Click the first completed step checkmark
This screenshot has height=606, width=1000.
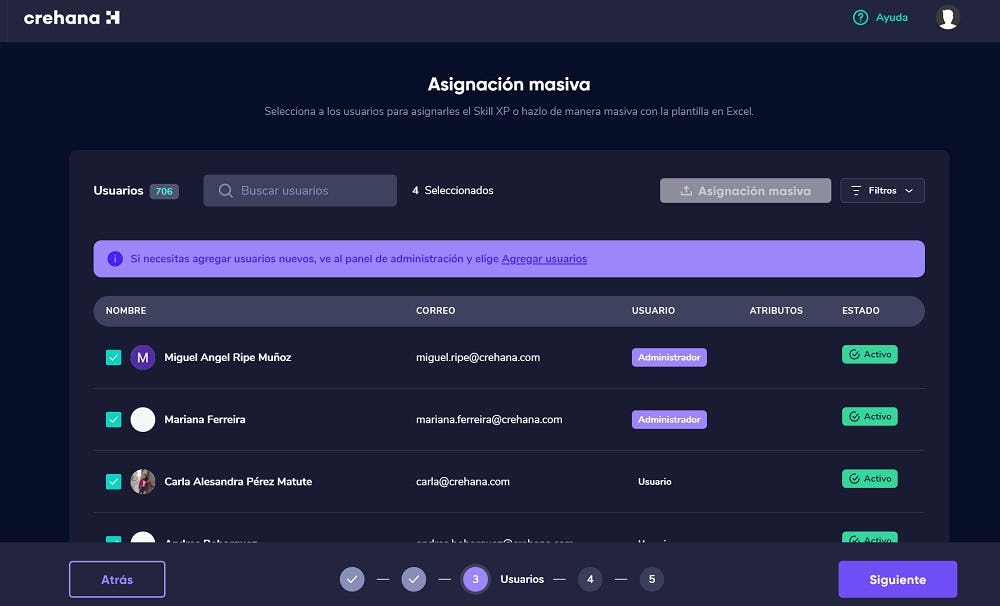(x=351, y=579)
